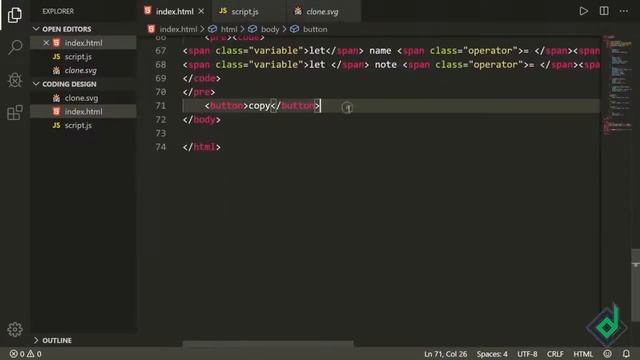The height and width of the screenshot is (360, 640).
Task: Click line number 71 in gutter
Action: click(x=161, y=106)
